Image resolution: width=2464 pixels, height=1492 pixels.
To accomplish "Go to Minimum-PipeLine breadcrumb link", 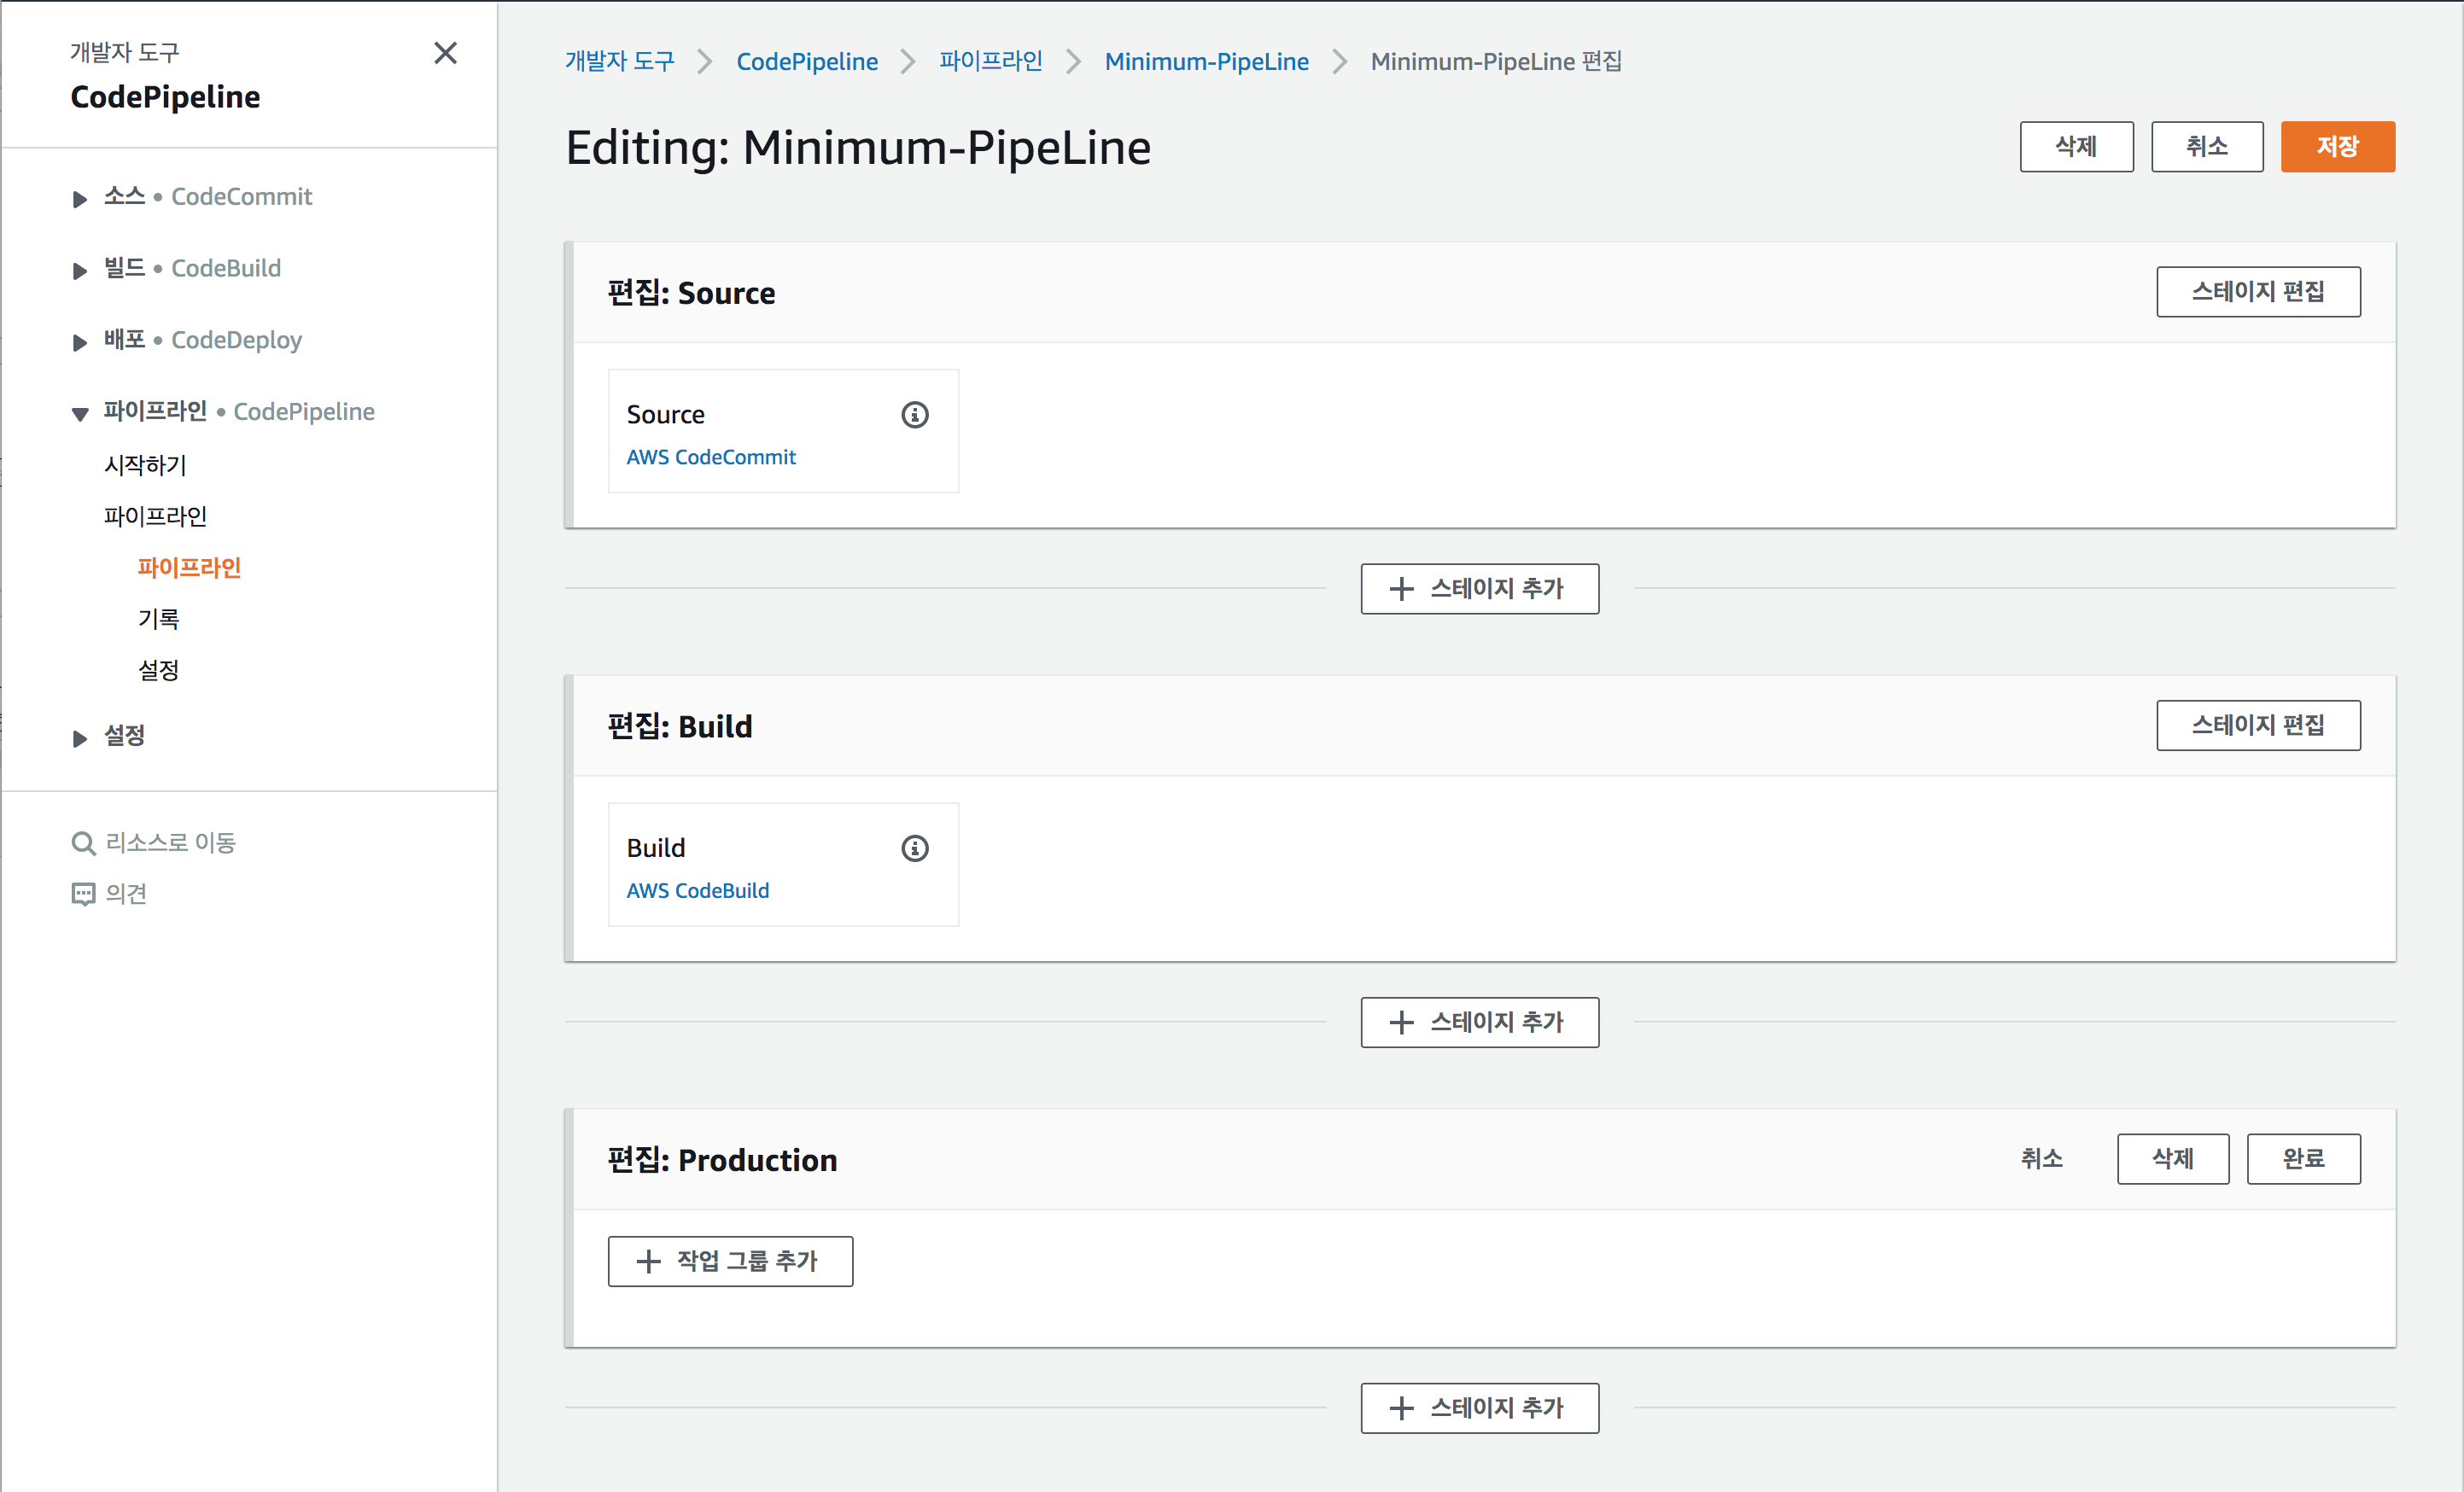I will point(1206,62).
